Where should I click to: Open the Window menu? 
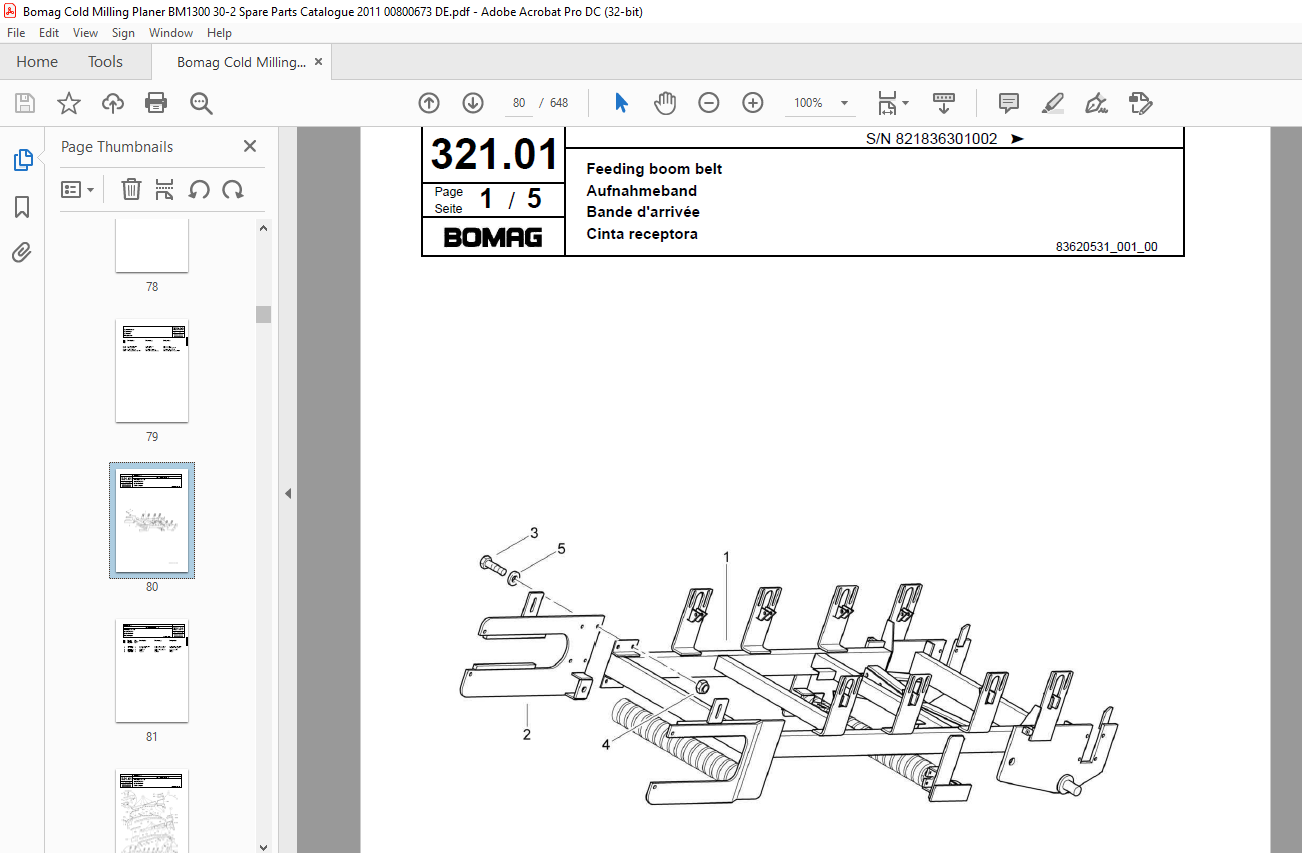tap(171, 33)
